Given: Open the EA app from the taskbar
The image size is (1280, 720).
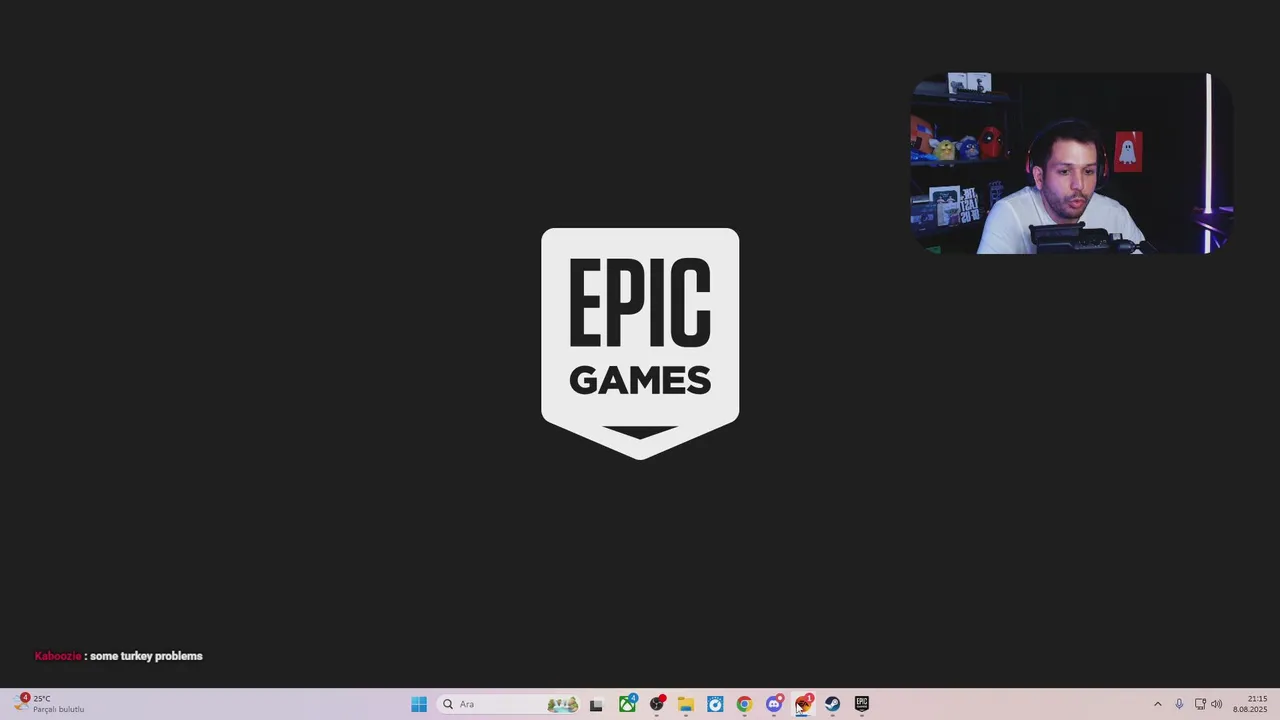Looking at the screenshot, I should (803, 704).
